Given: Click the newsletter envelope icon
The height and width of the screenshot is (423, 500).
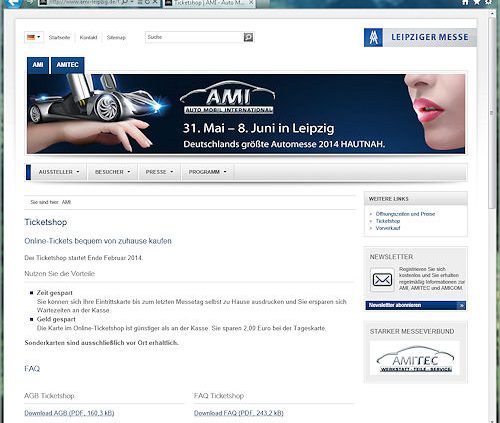Looking at the screenshot, I should pyautogui.click(x=382, y=280).
